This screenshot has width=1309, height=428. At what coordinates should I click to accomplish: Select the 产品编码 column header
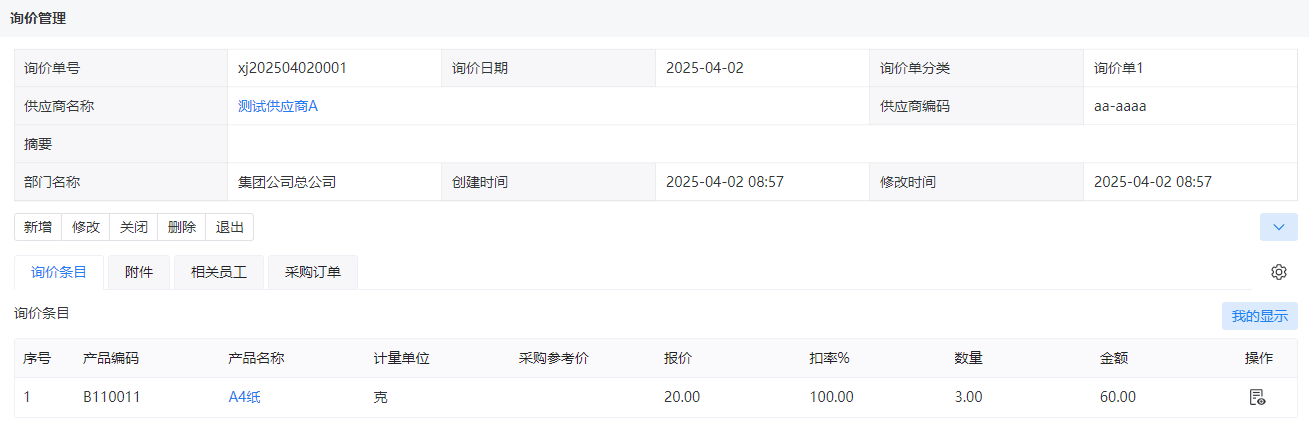111,358
